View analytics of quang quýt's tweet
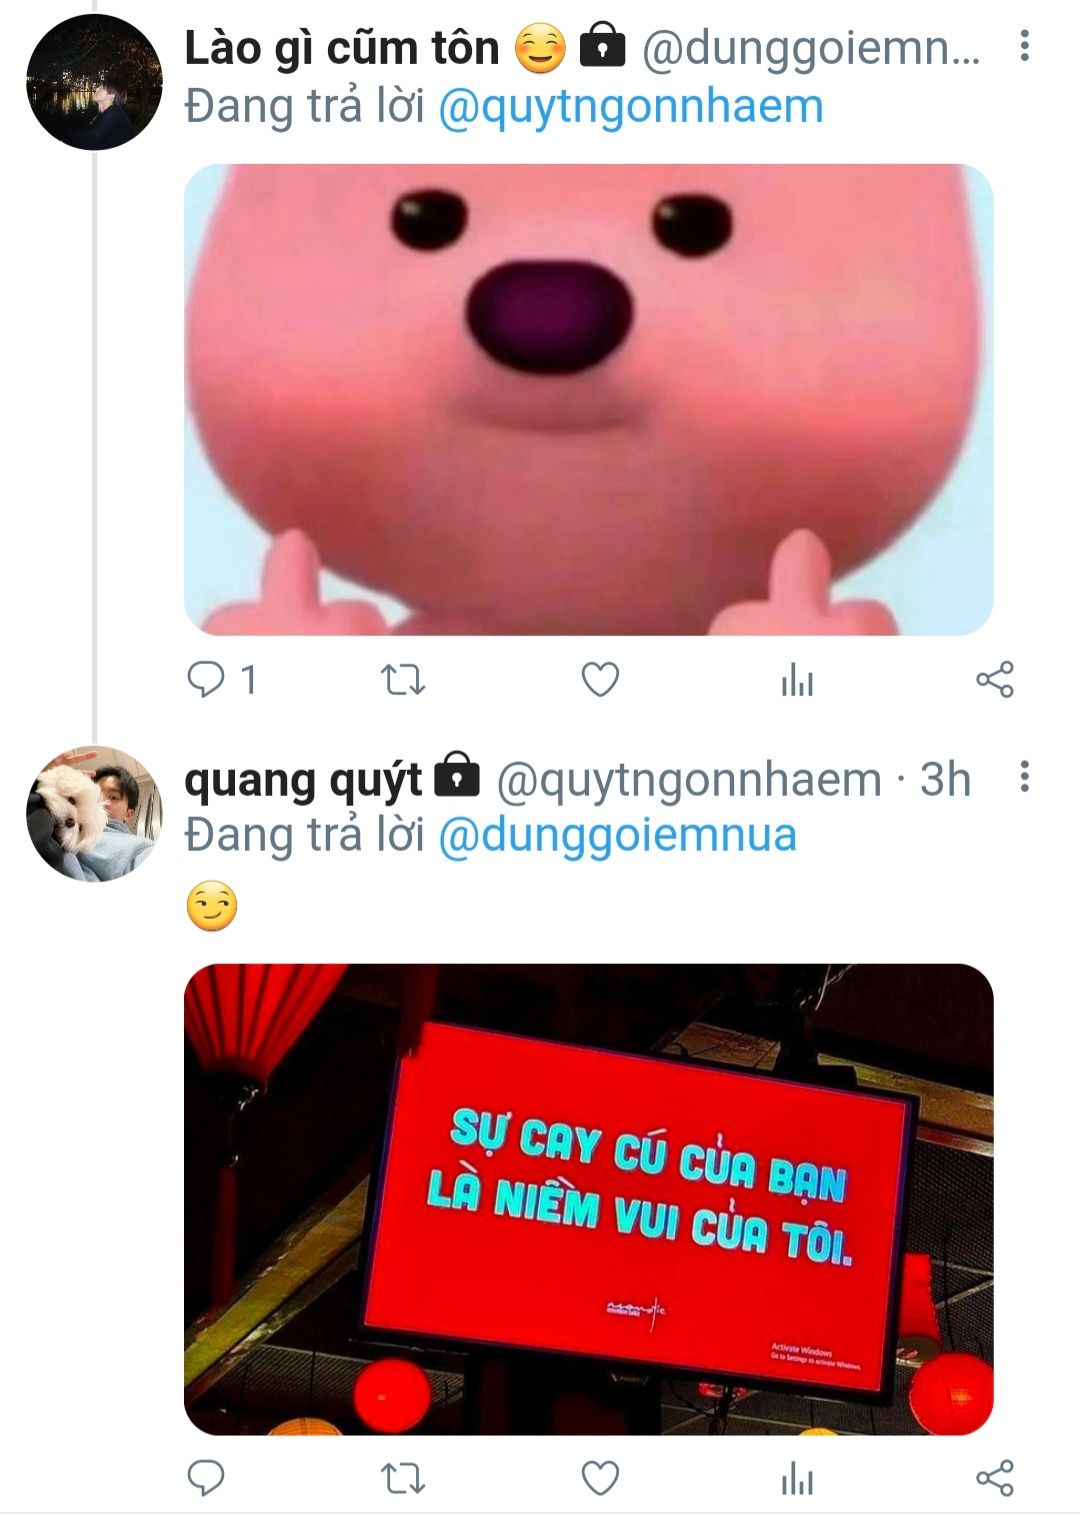This screenshot has height=1516, width=1080. click(x=797, y=1479)
